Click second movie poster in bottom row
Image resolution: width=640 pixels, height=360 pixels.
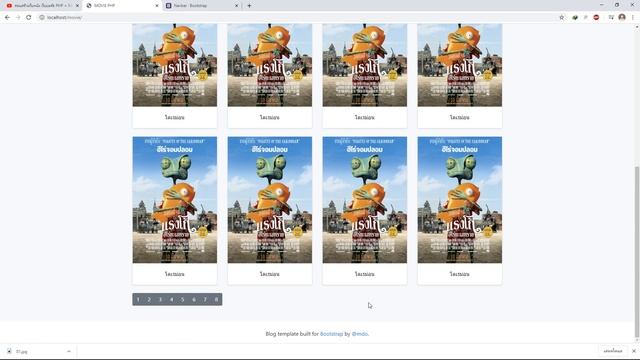270,200
